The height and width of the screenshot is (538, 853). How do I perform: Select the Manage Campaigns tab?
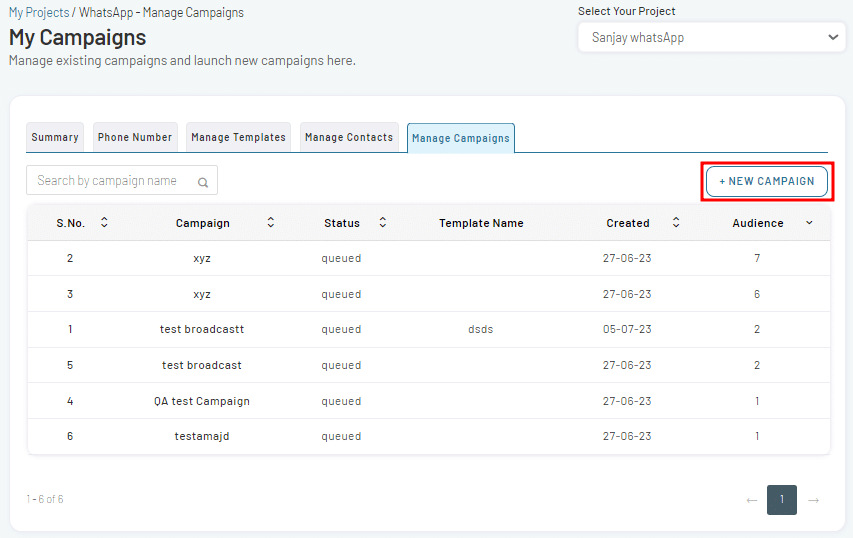point(461,138)
